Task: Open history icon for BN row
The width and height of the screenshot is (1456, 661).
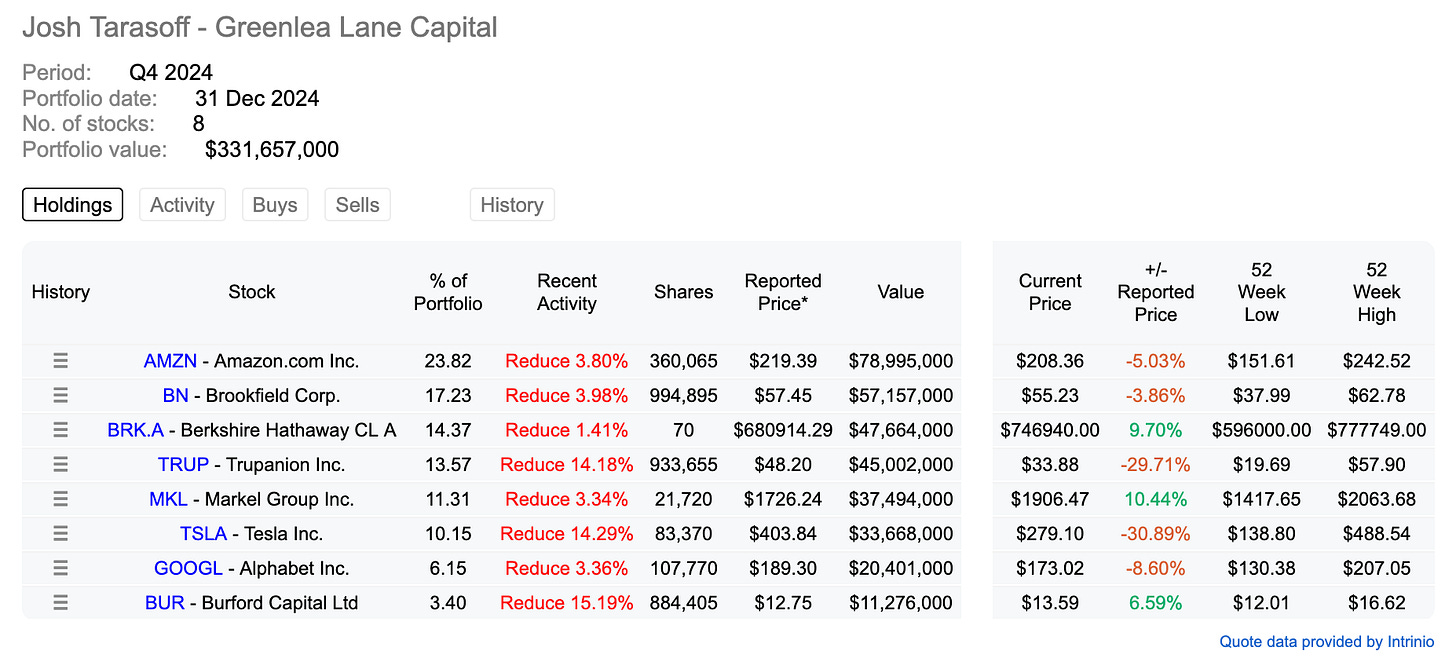Action: (x=60, y=395)
